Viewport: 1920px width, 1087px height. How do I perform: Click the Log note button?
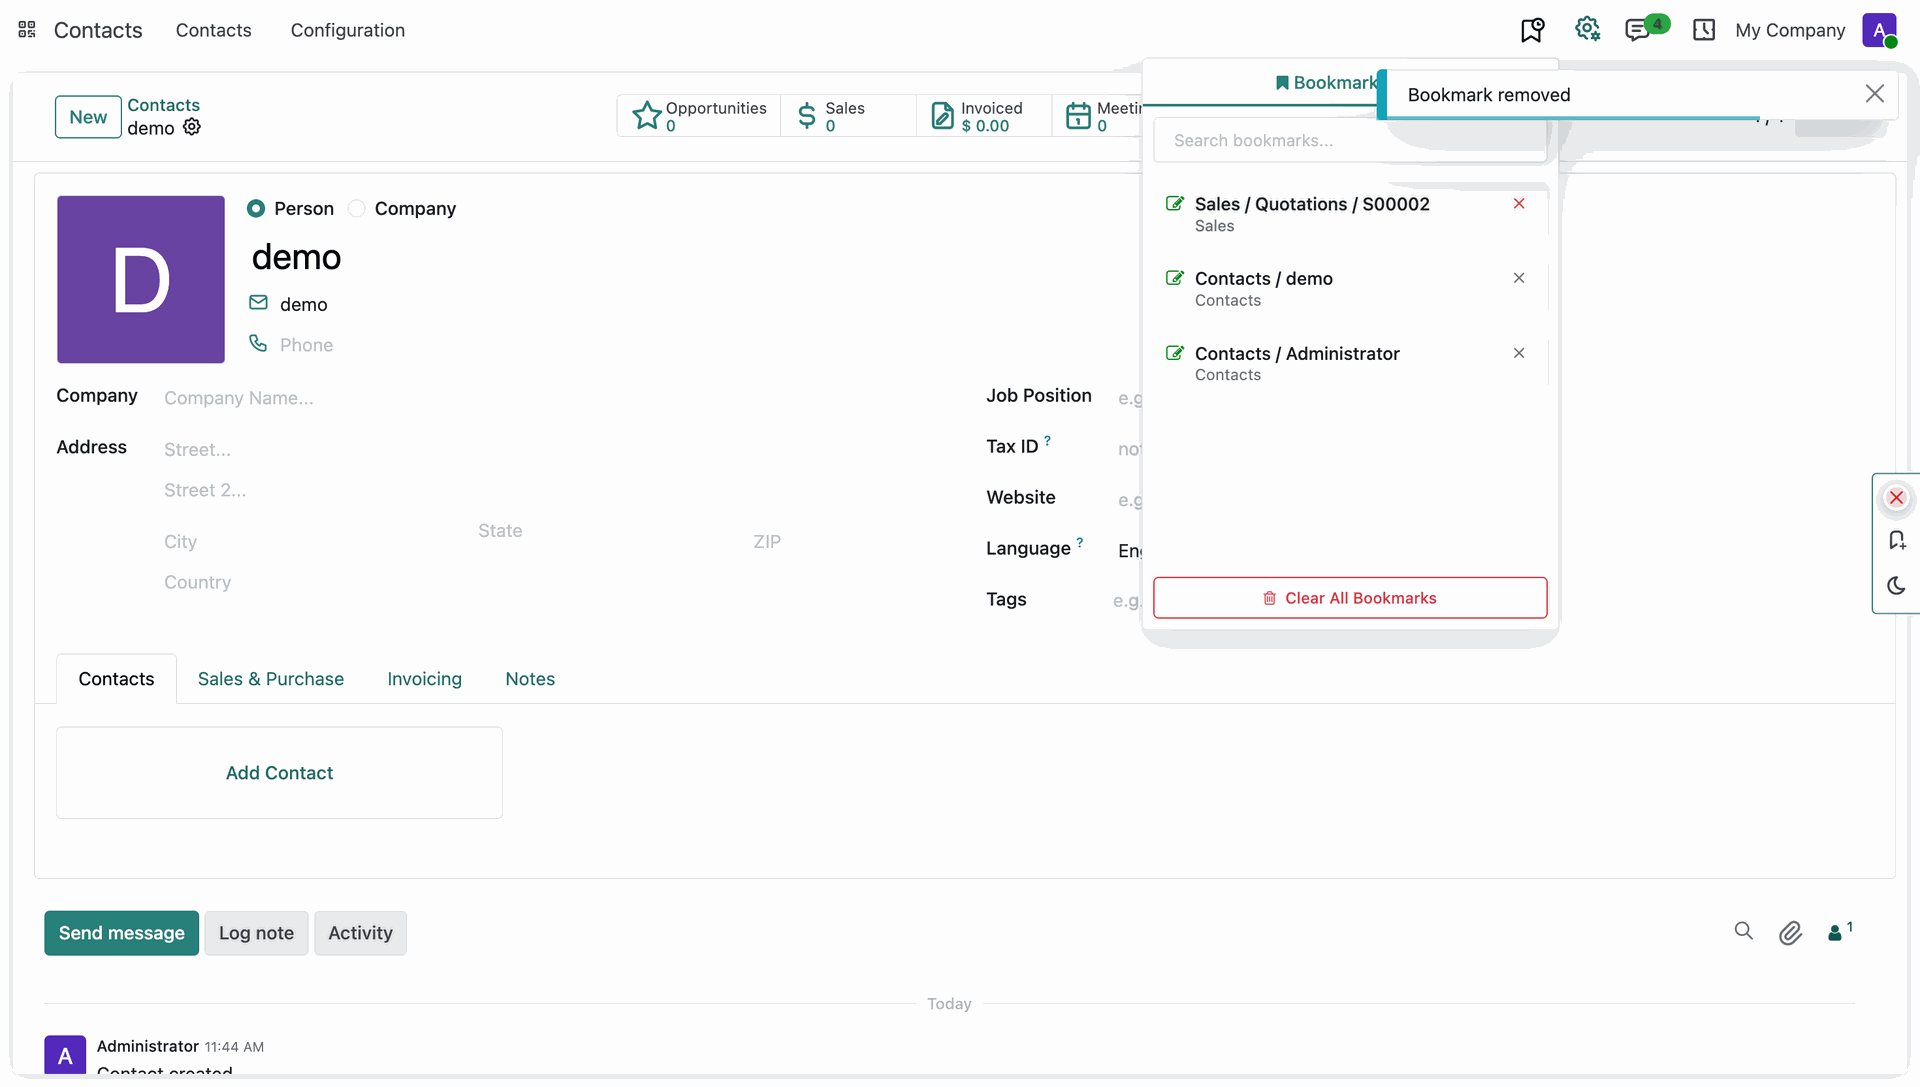pyautogui.click(x=256, y=933)
